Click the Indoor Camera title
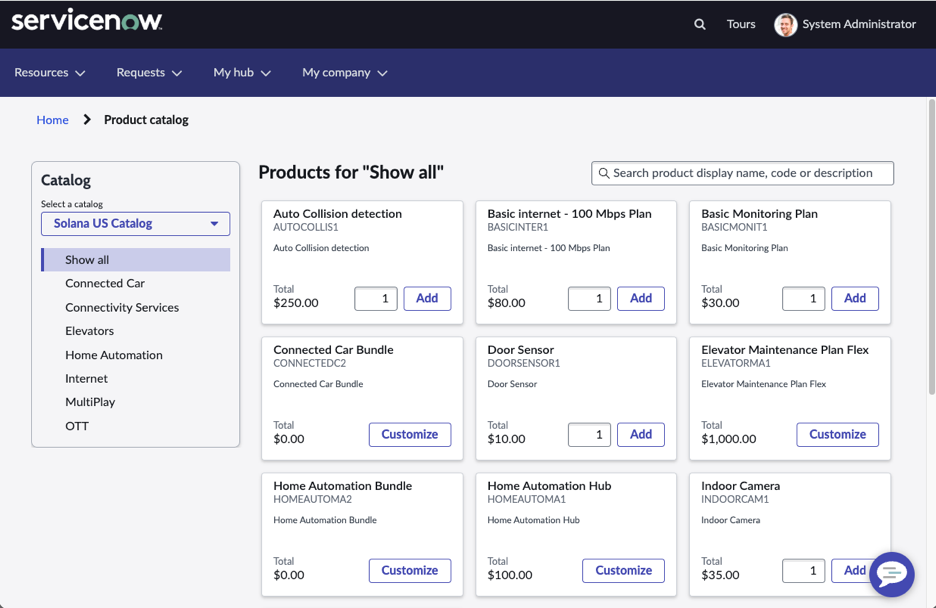Viewport: 936px width, 608px height. tap(741, 486)
